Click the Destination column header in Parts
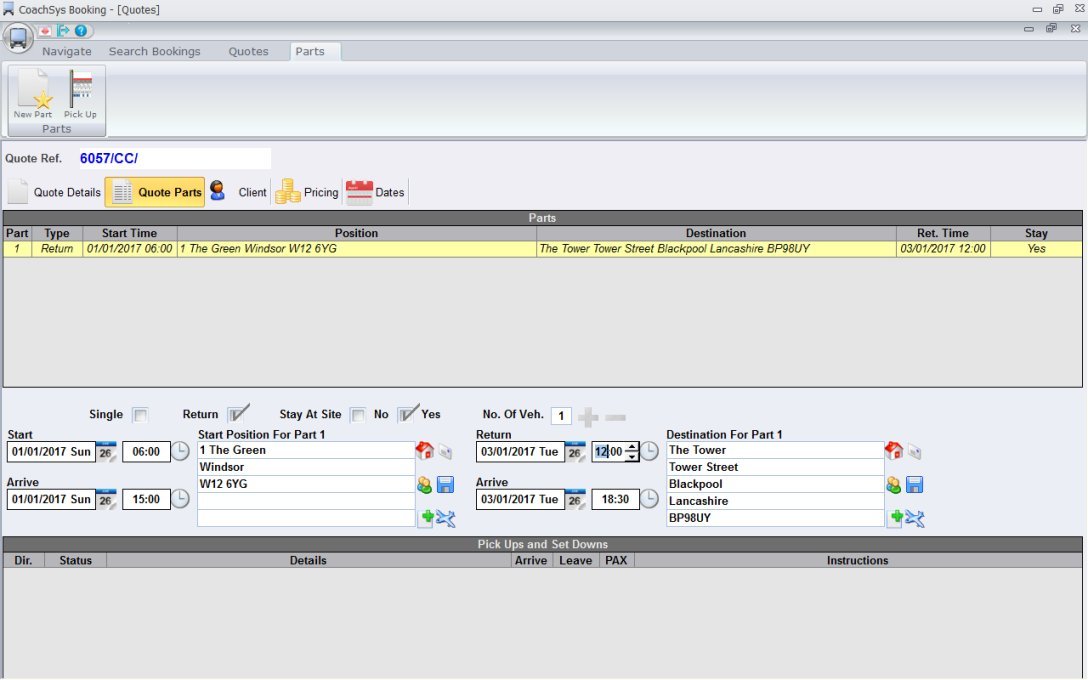 [716, 233]
